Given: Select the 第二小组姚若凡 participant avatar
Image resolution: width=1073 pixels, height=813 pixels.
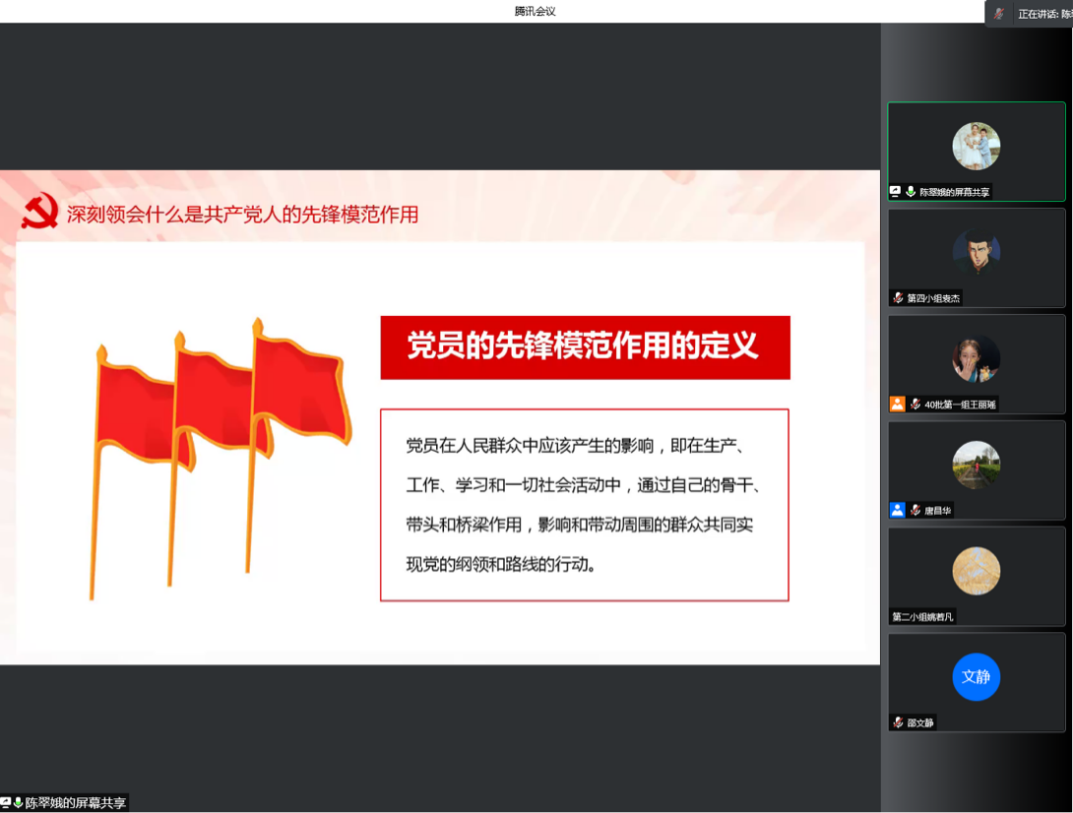Looking at the screenshot, I should tap(976, 570).
